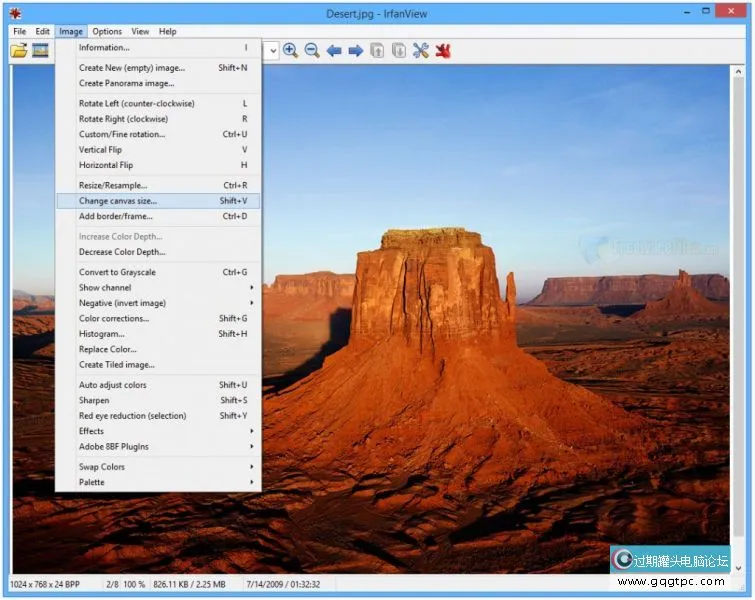755x600 pixels.
Task: Choose Create New (empty) image...
Action: click(x=158, y=68)
